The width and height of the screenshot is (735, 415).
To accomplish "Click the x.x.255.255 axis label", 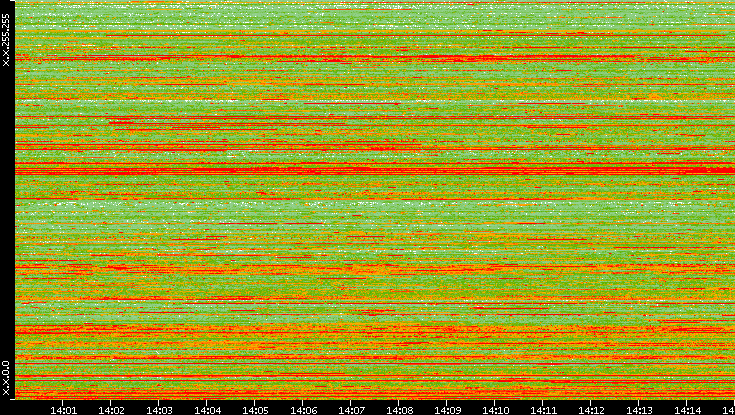I will coord(6,40).
